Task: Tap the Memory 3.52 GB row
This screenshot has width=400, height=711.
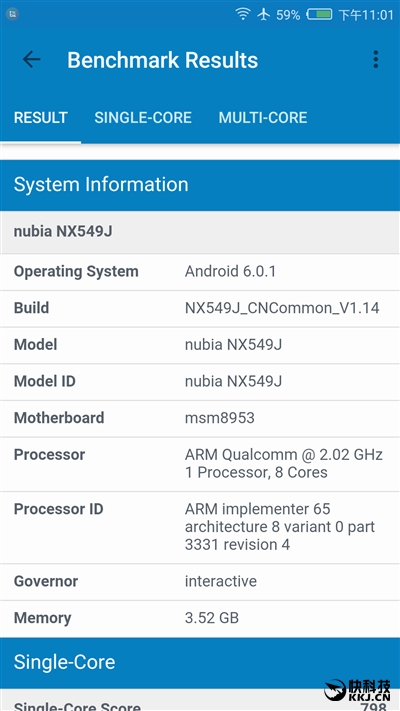Action: [200, 618]
